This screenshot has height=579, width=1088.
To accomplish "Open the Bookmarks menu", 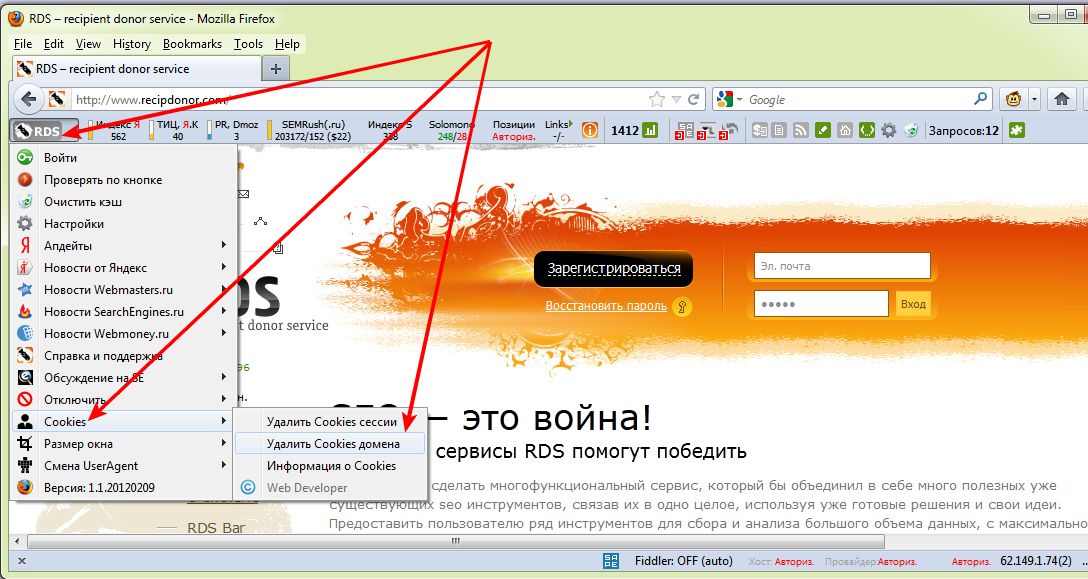I will [x=192, y=44].
